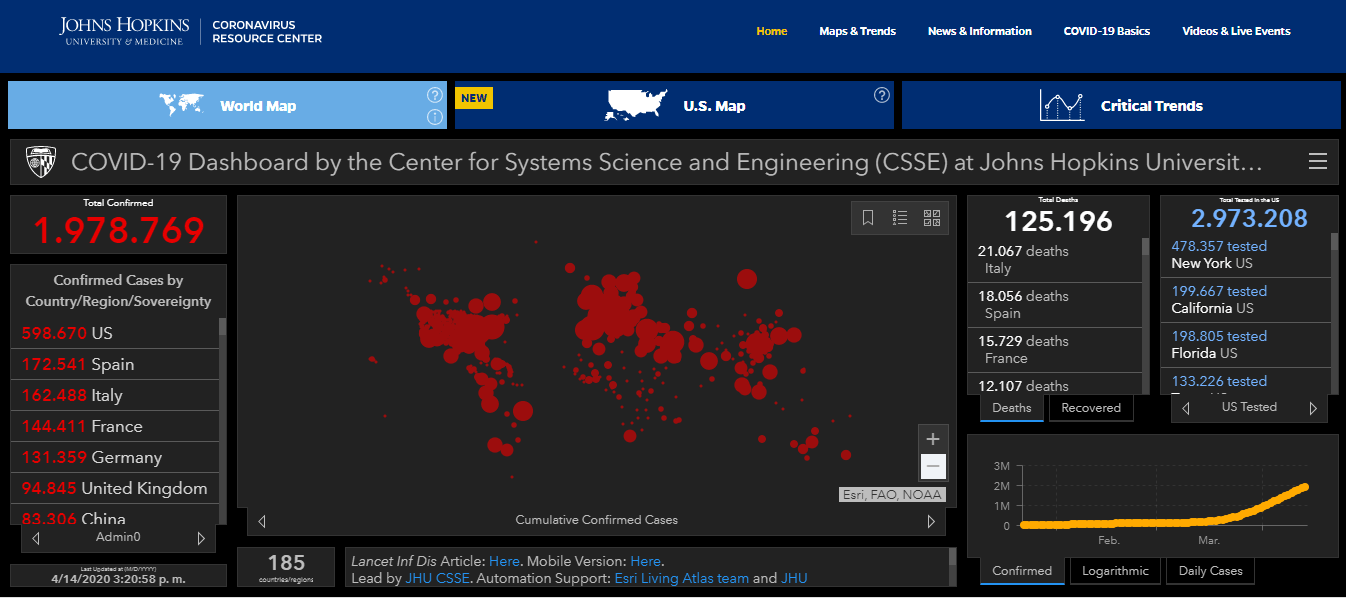Click the U.S. map silhouette icon
The height and width of the screenshot is (604, 1346).
point(636,105)
